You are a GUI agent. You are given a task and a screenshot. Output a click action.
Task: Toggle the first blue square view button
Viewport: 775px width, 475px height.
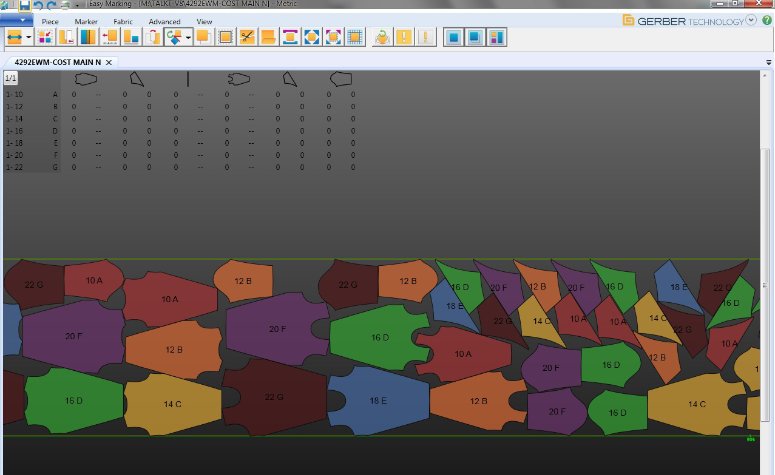454,37
